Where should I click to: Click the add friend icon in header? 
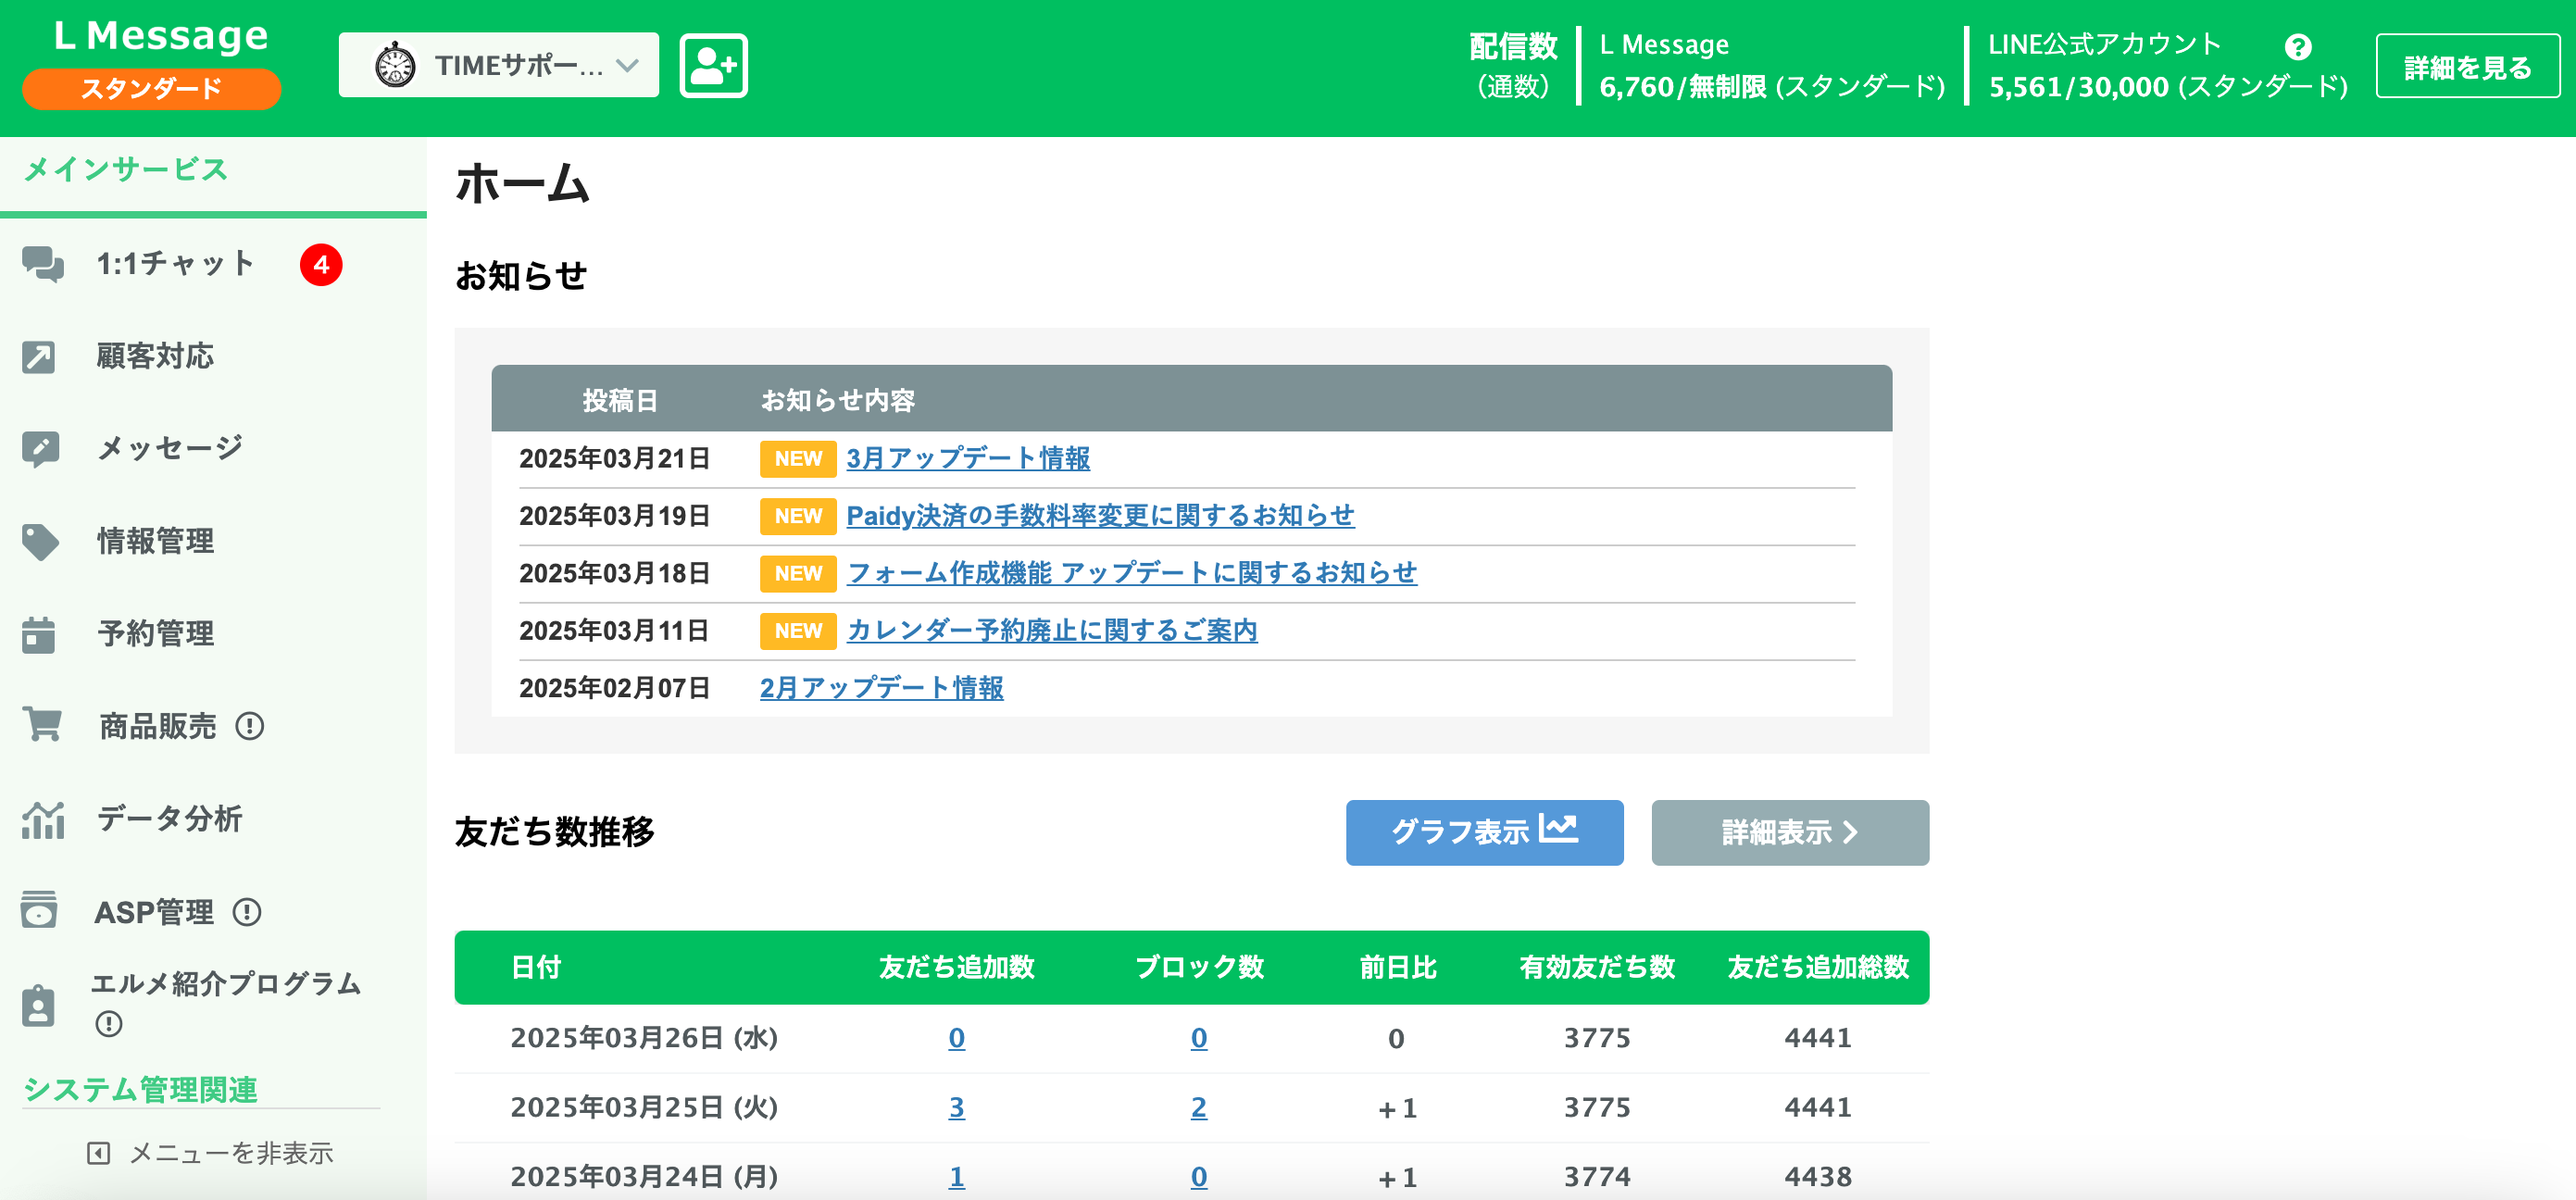(x=713, y=64)
